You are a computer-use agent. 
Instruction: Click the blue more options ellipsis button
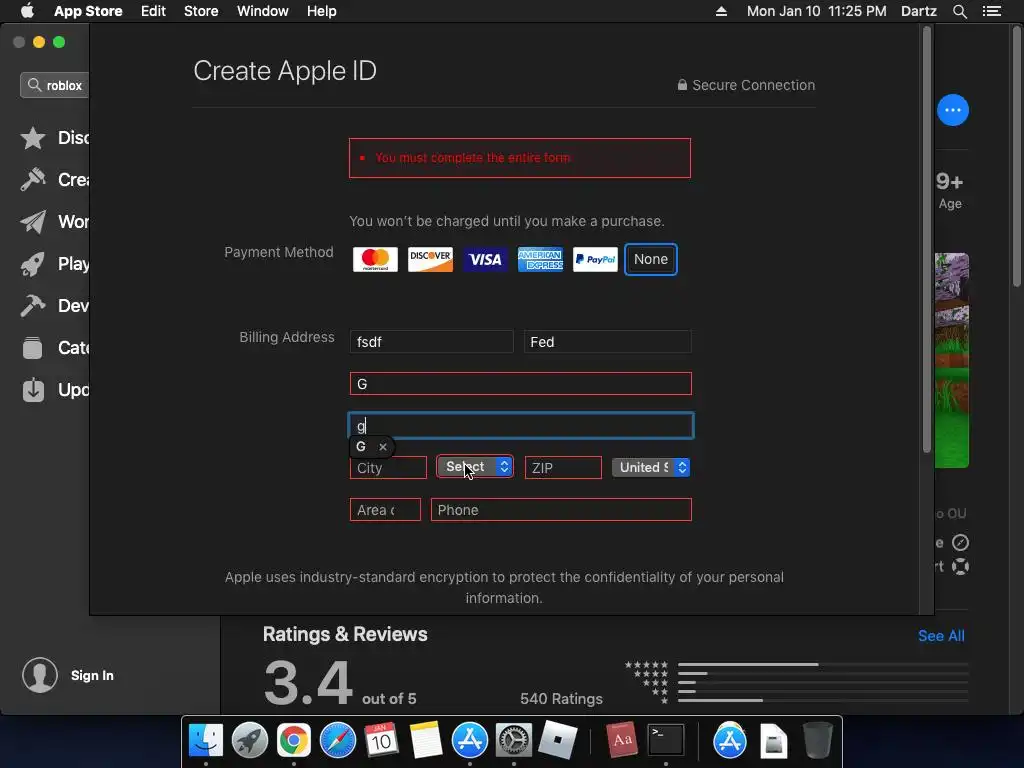(953, 110)
